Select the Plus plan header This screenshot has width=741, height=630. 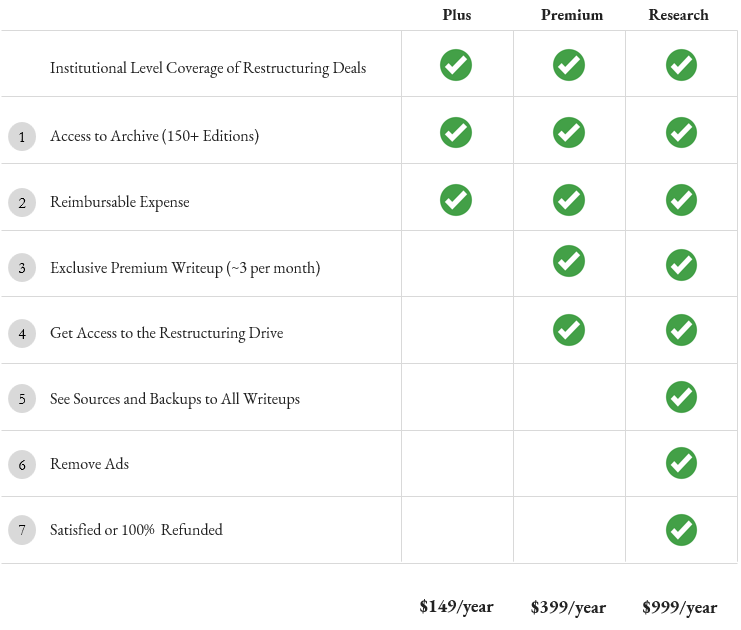pos(457,15)
